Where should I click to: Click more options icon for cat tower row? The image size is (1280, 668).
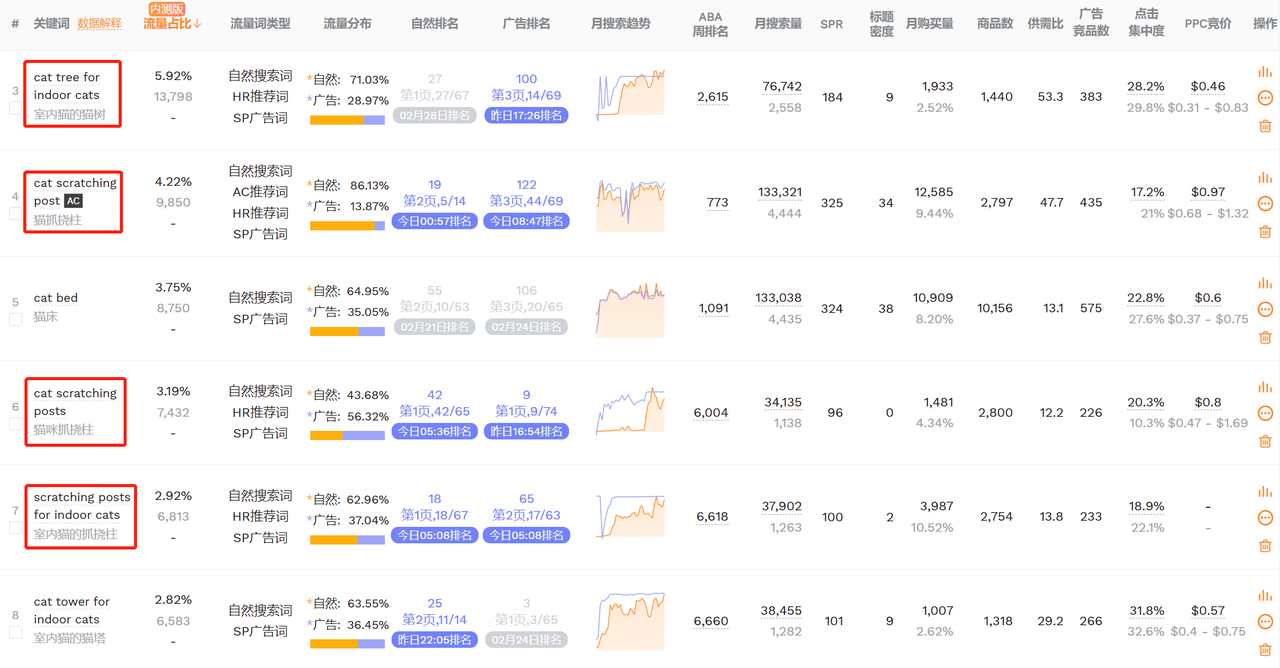[1265, 621]
